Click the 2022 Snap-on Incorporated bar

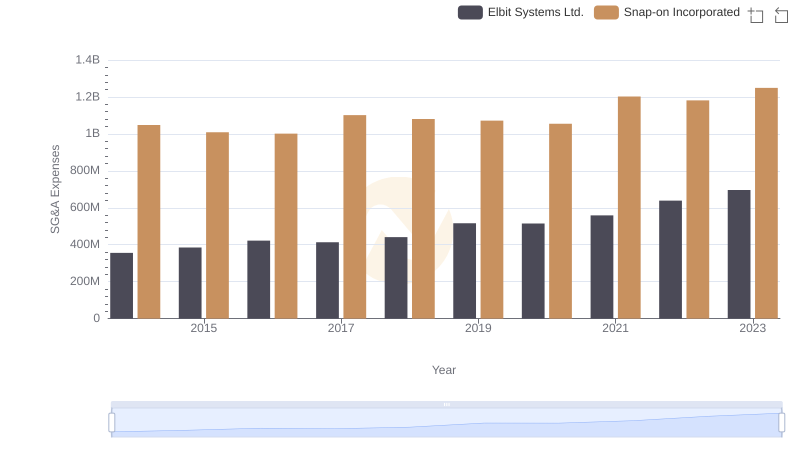pyautogui.click(x=697, y=209)
